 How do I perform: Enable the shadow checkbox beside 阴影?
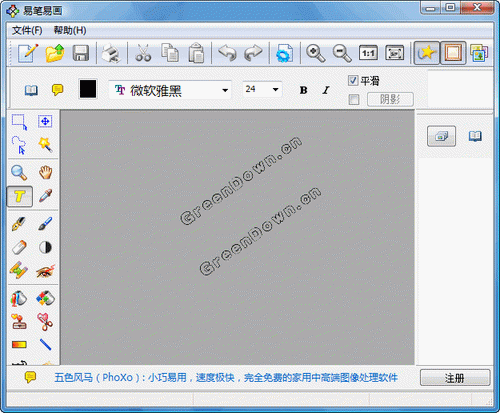(x=353, y=99)
